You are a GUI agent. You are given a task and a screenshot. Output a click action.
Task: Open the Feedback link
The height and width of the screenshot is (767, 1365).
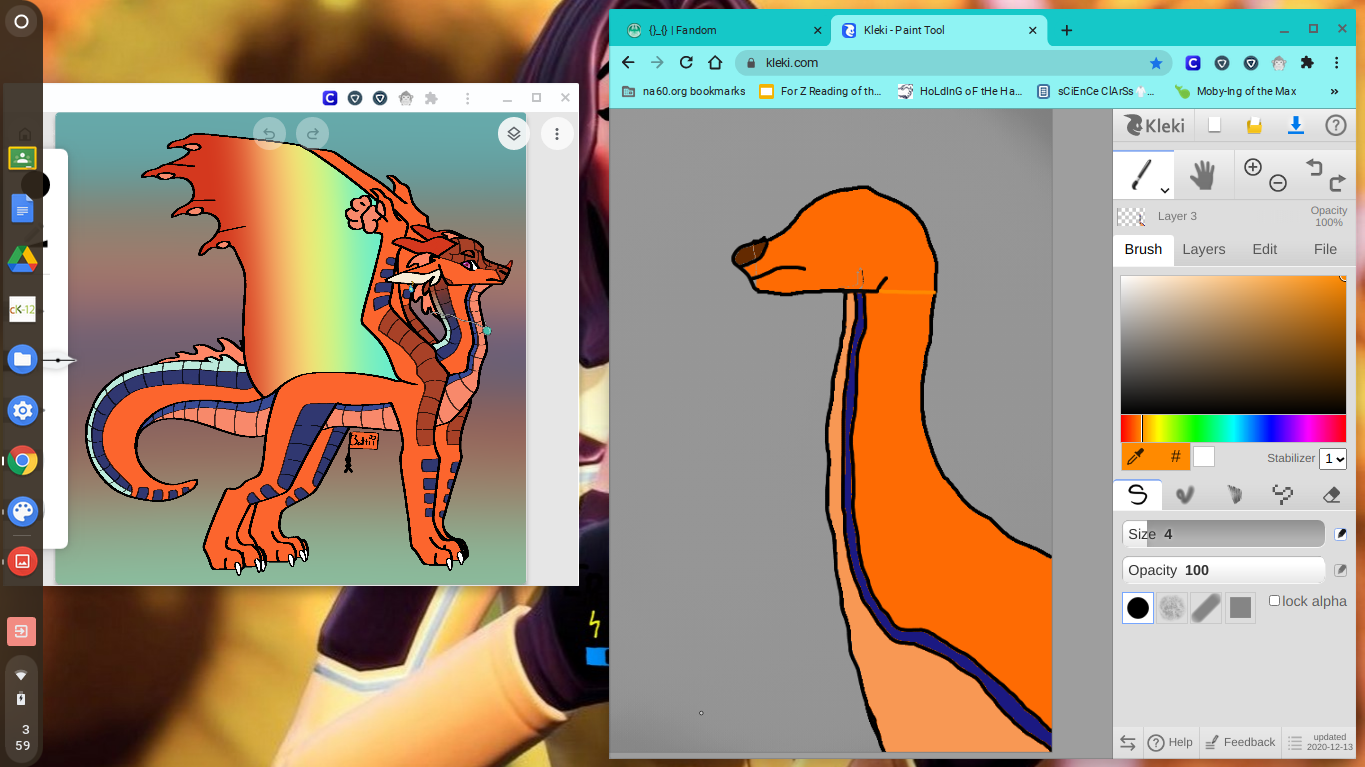1240,742
